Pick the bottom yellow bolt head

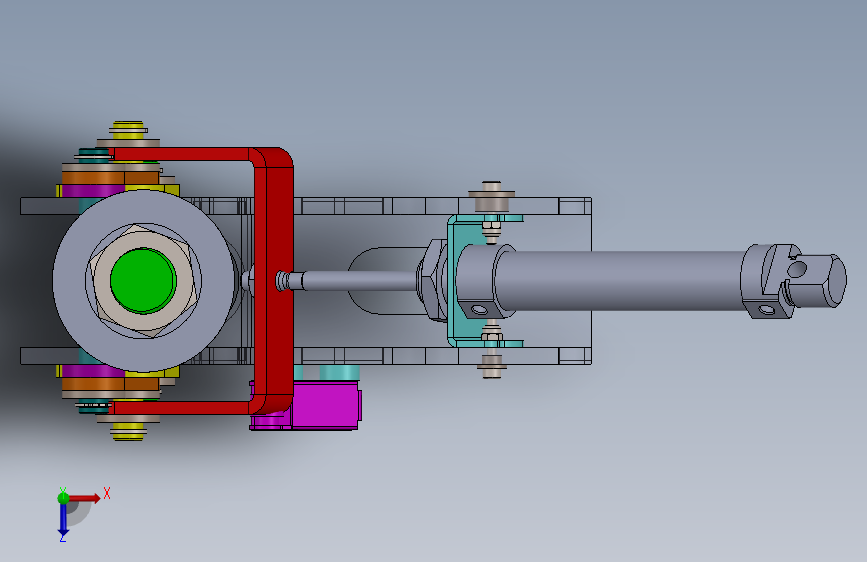(128, 431)
